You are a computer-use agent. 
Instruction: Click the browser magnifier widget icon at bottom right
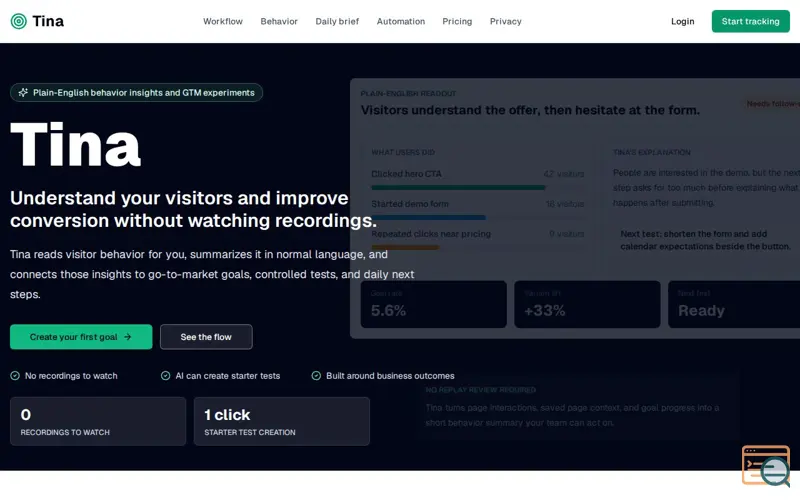pyautogui.click(x=766, y=465)
